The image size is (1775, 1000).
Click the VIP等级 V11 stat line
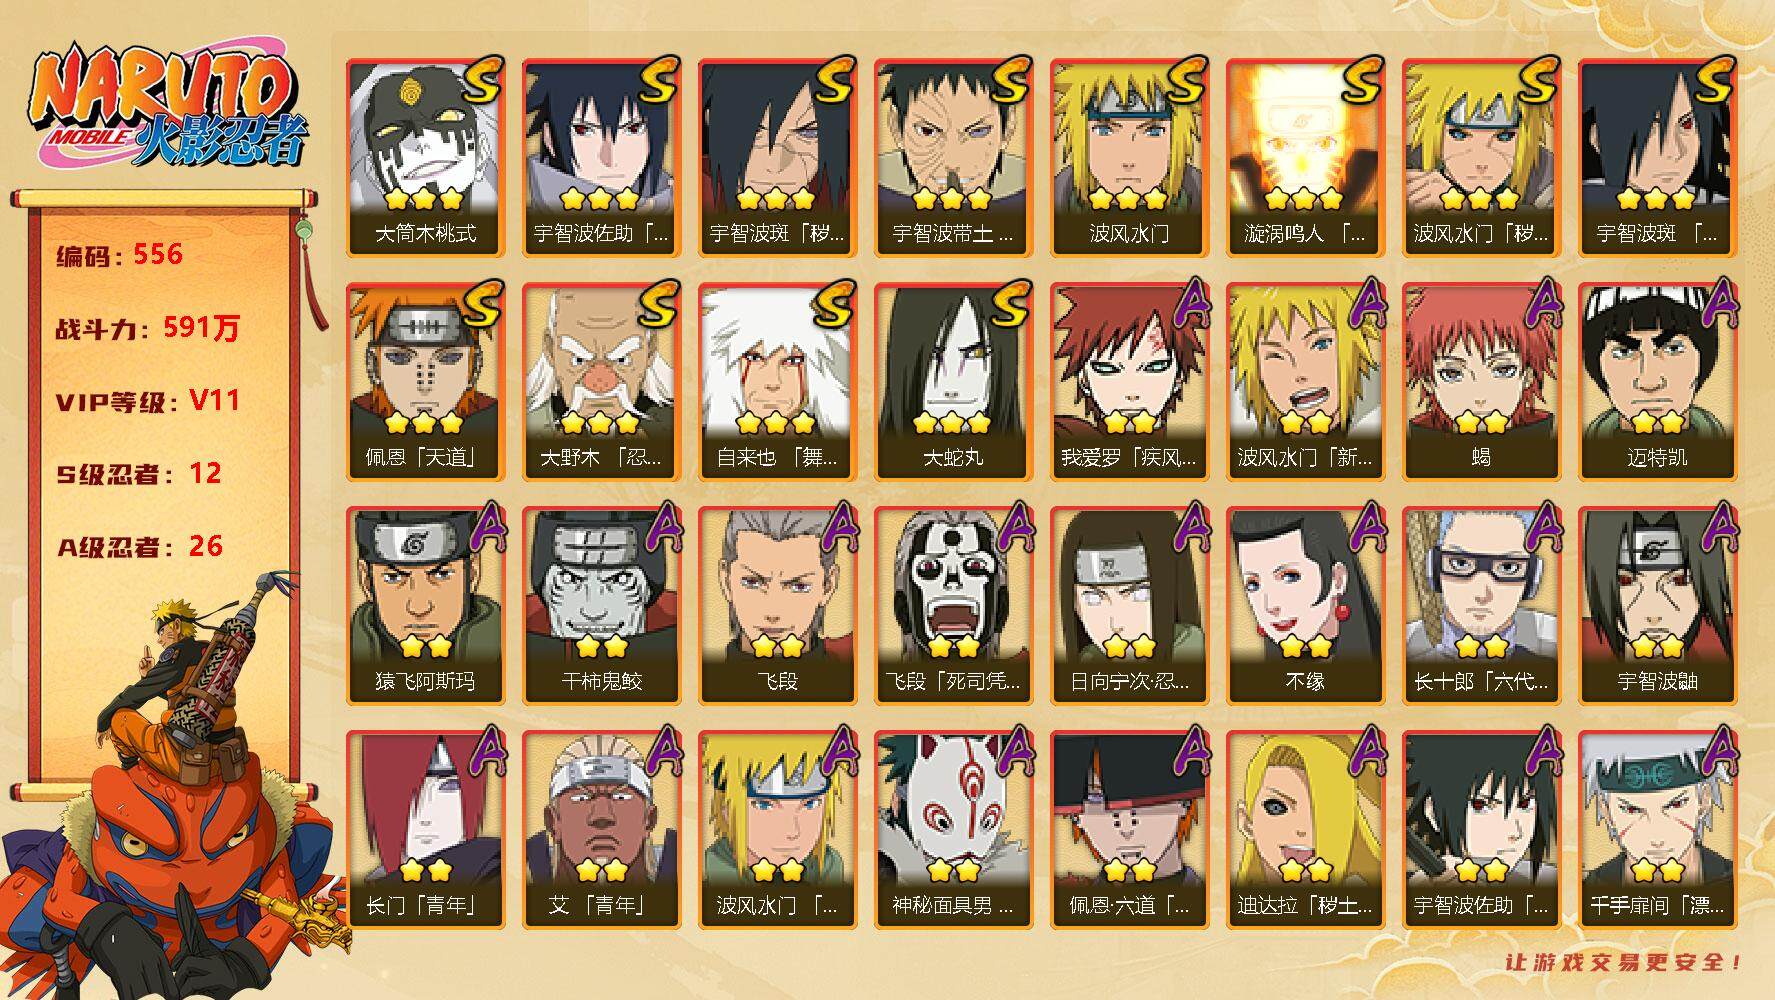[x=148, y=401]
